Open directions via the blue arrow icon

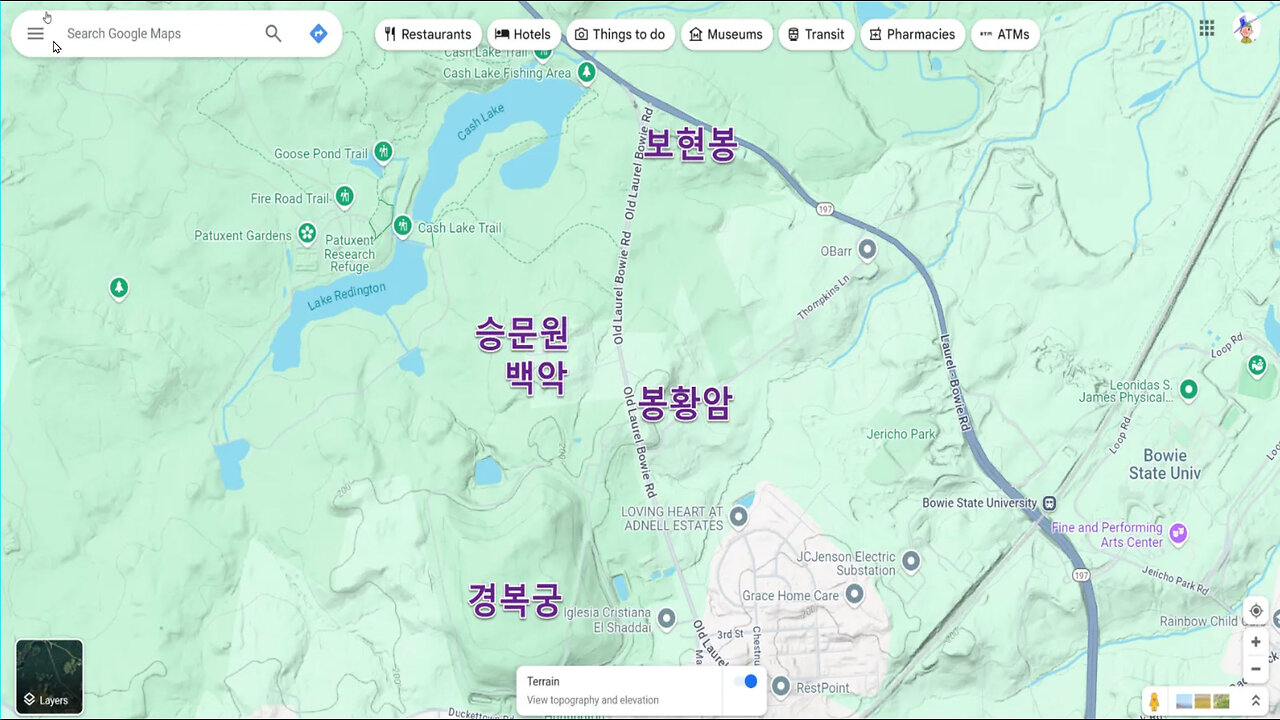[x=318, y=33]
